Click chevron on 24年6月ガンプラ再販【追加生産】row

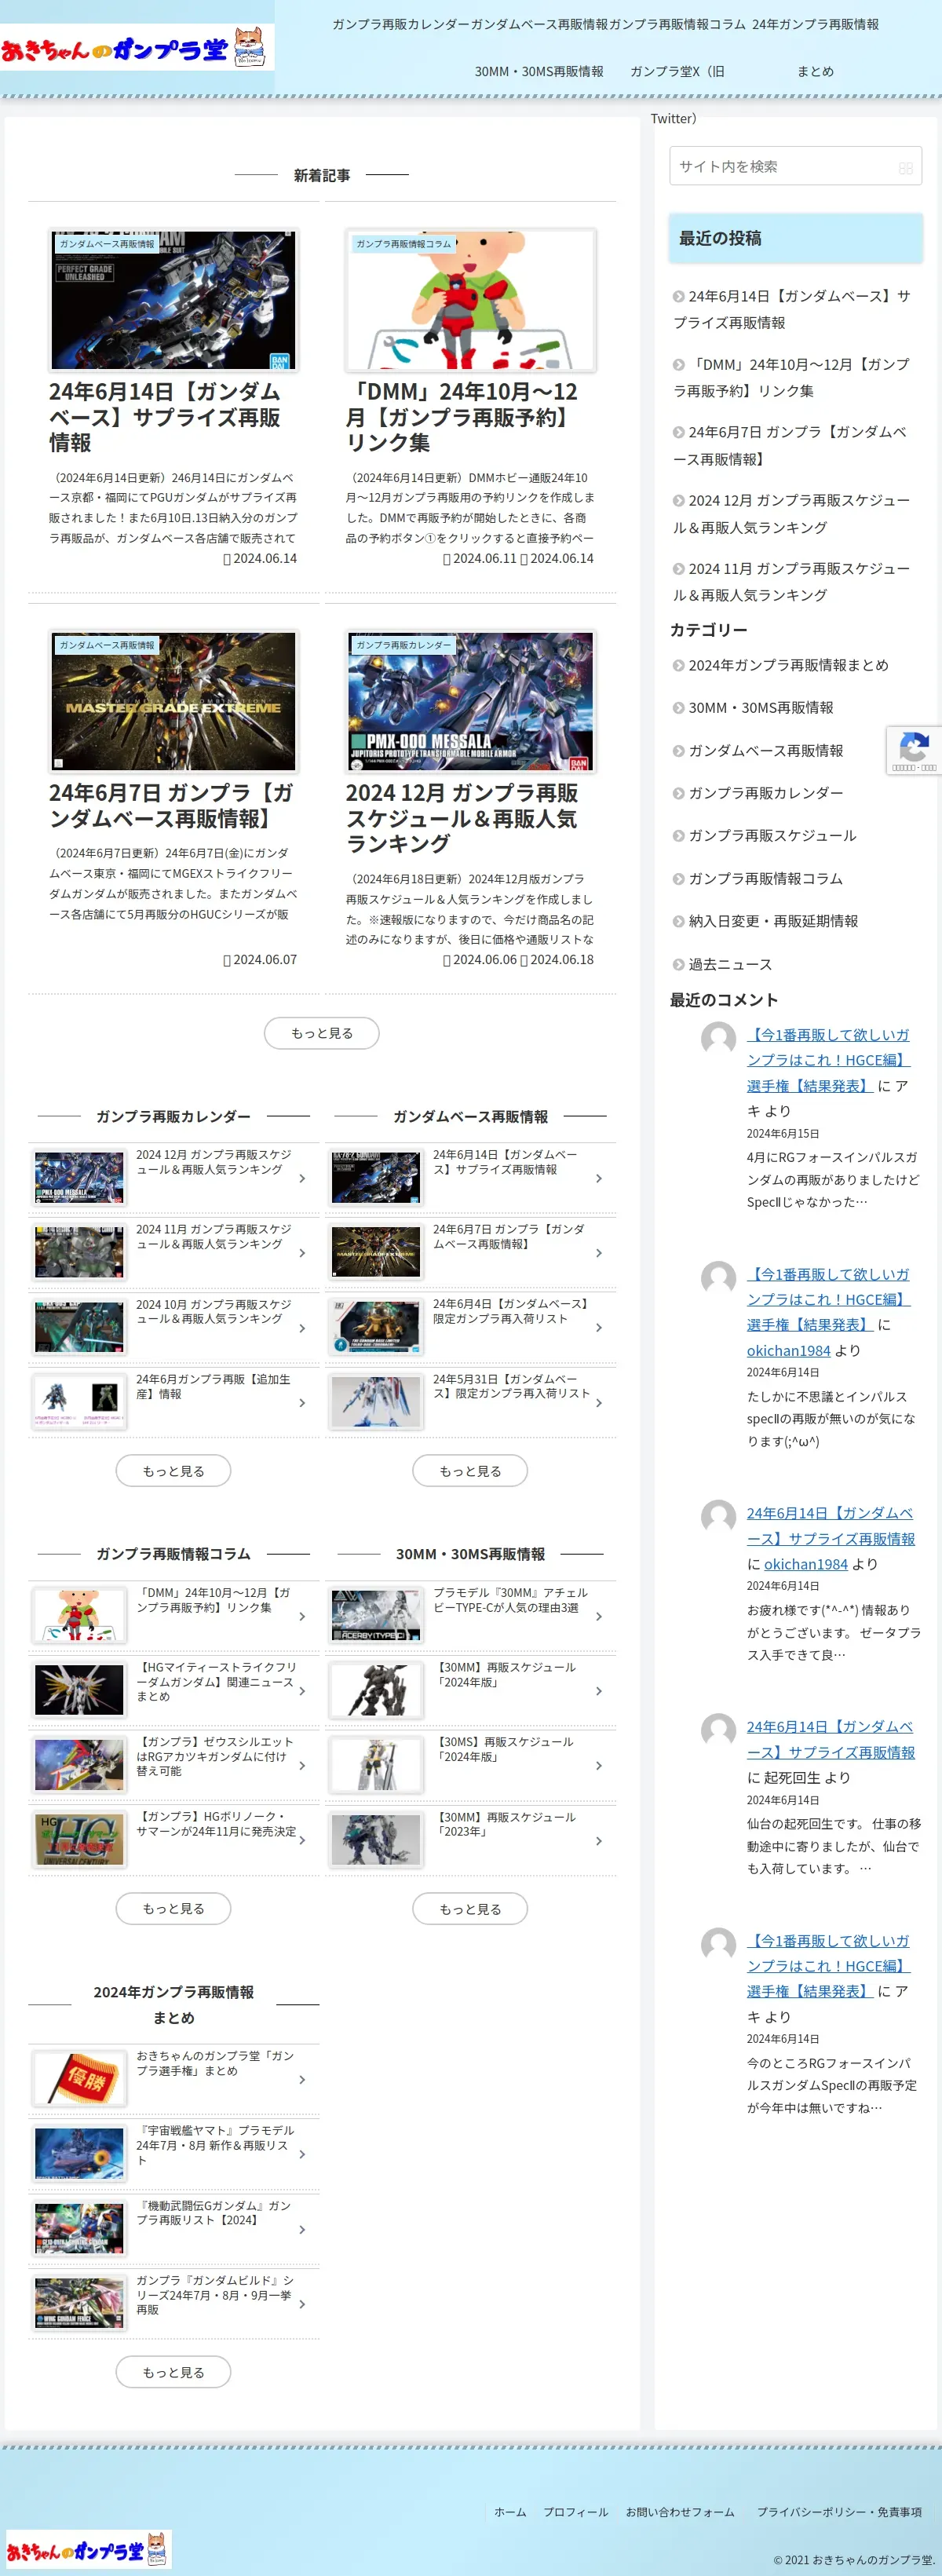click(302, 1403)
